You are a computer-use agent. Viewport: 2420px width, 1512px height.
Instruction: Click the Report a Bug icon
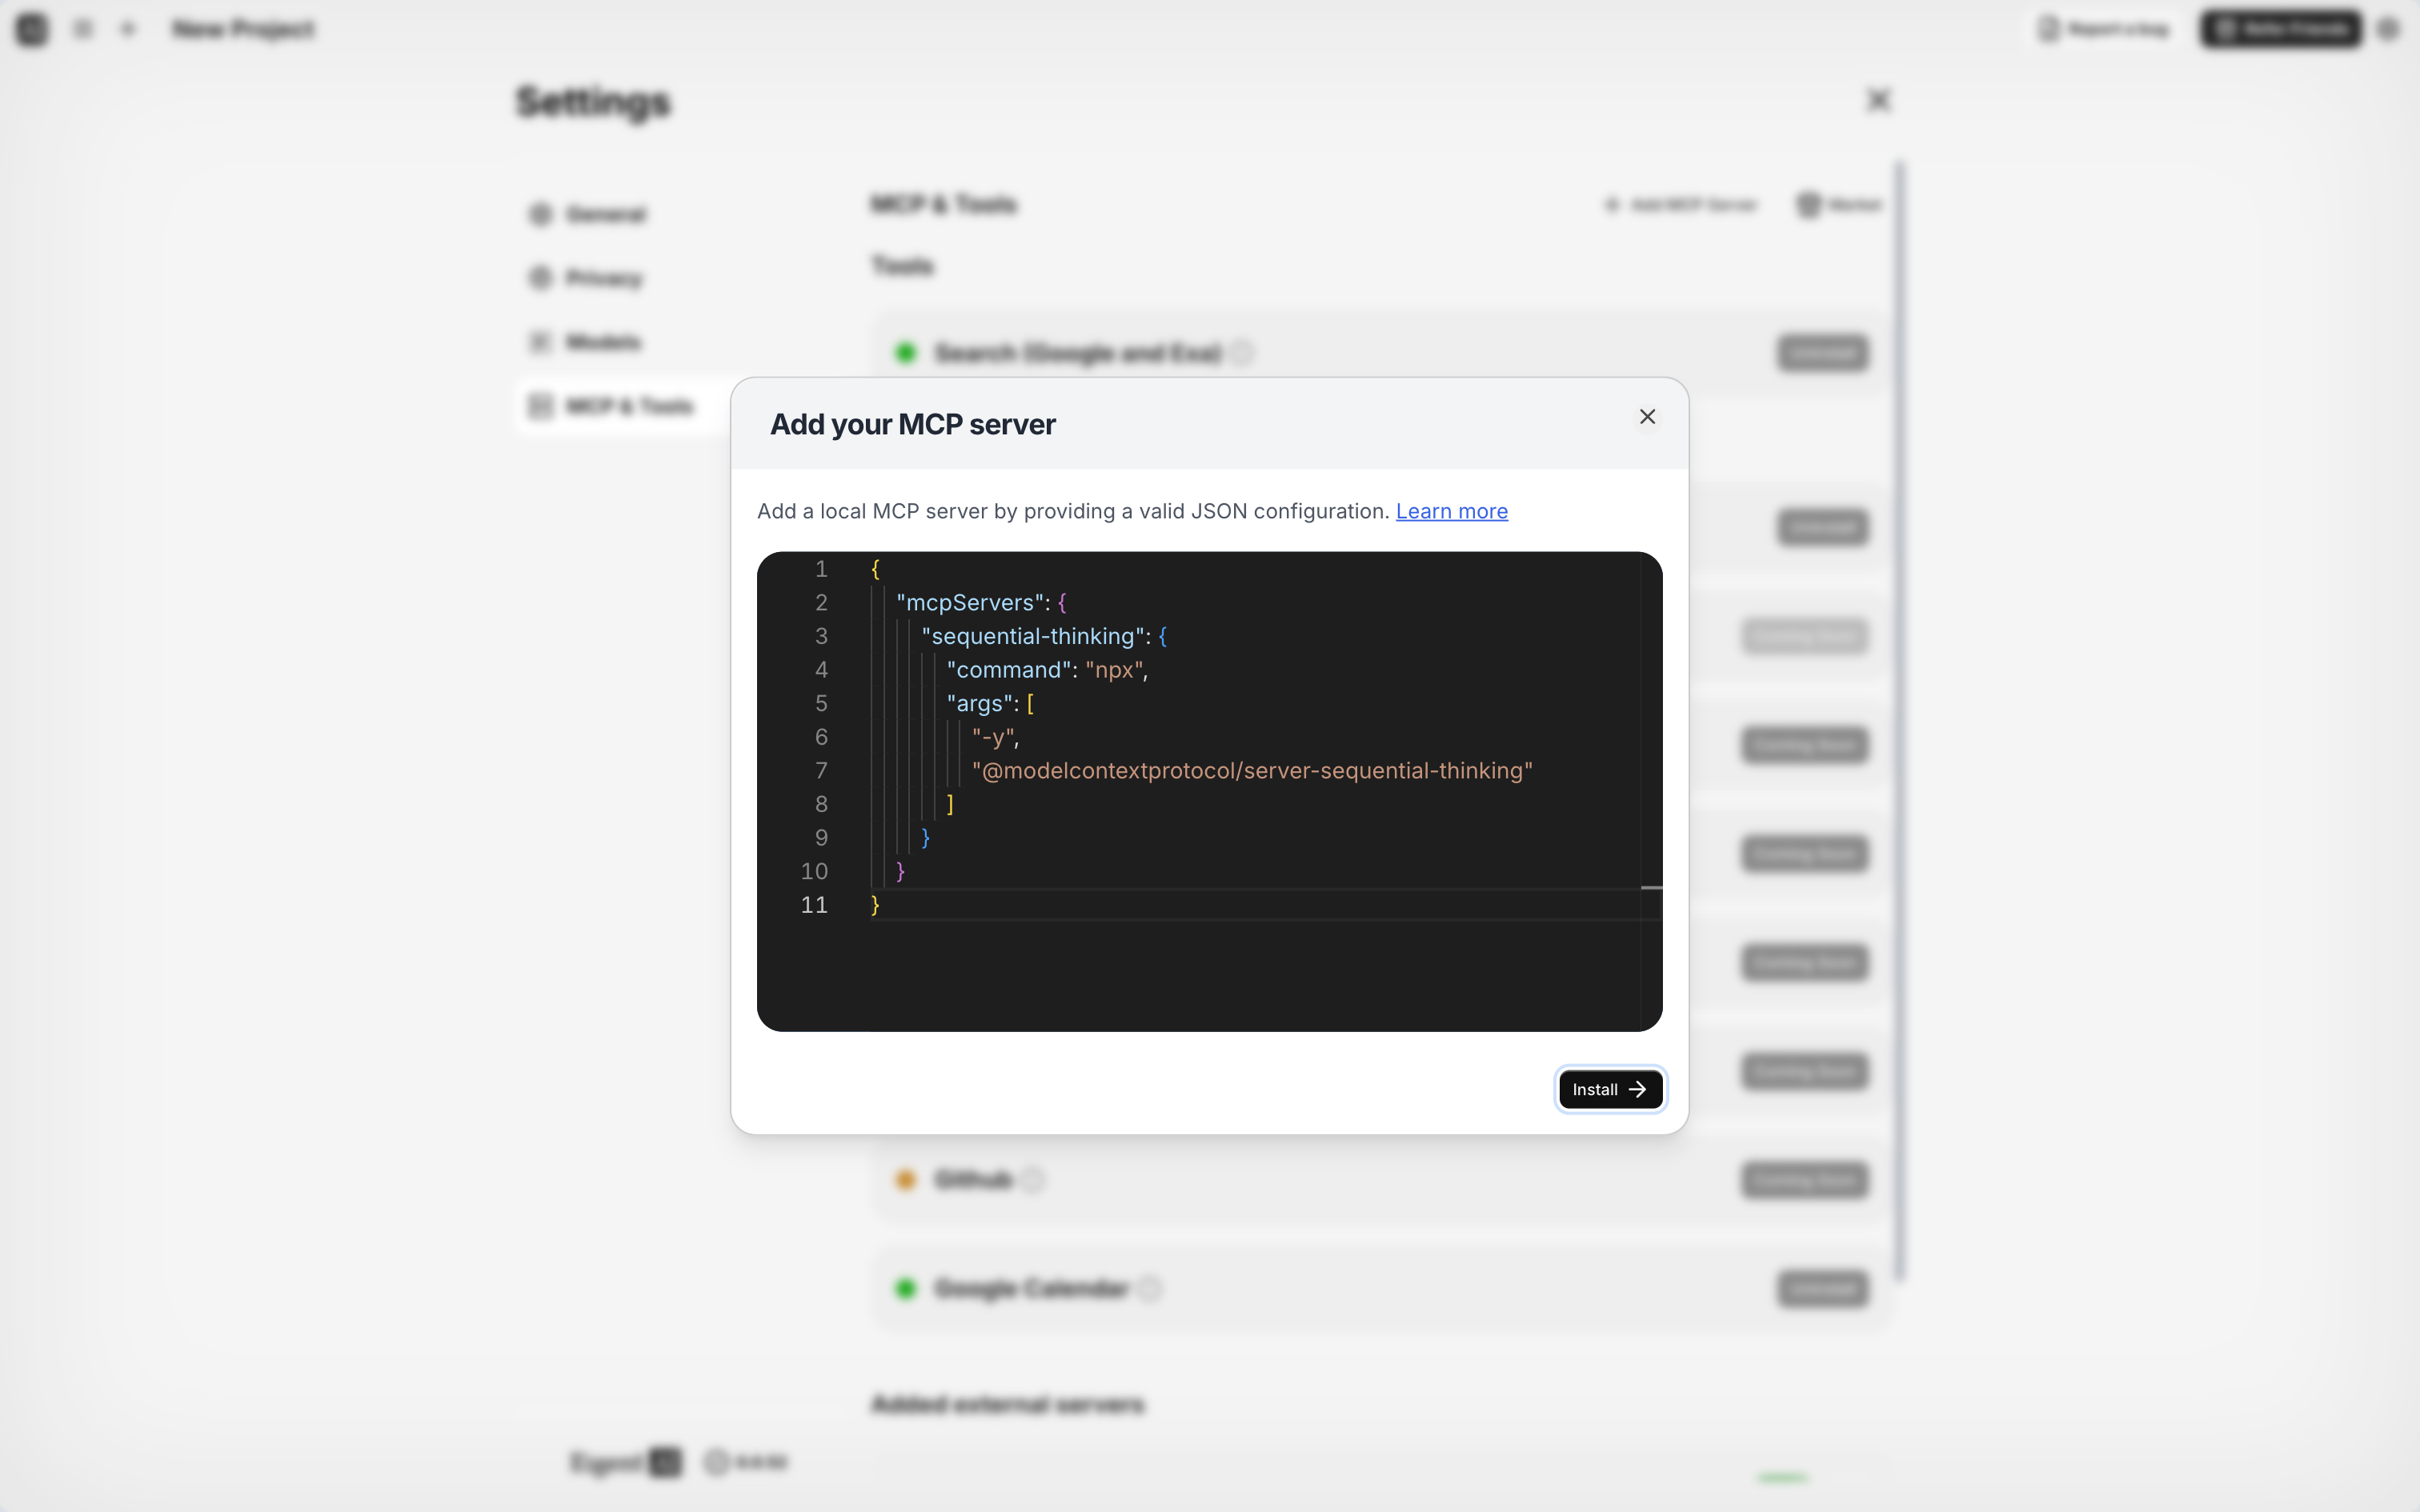[2048, 29]
